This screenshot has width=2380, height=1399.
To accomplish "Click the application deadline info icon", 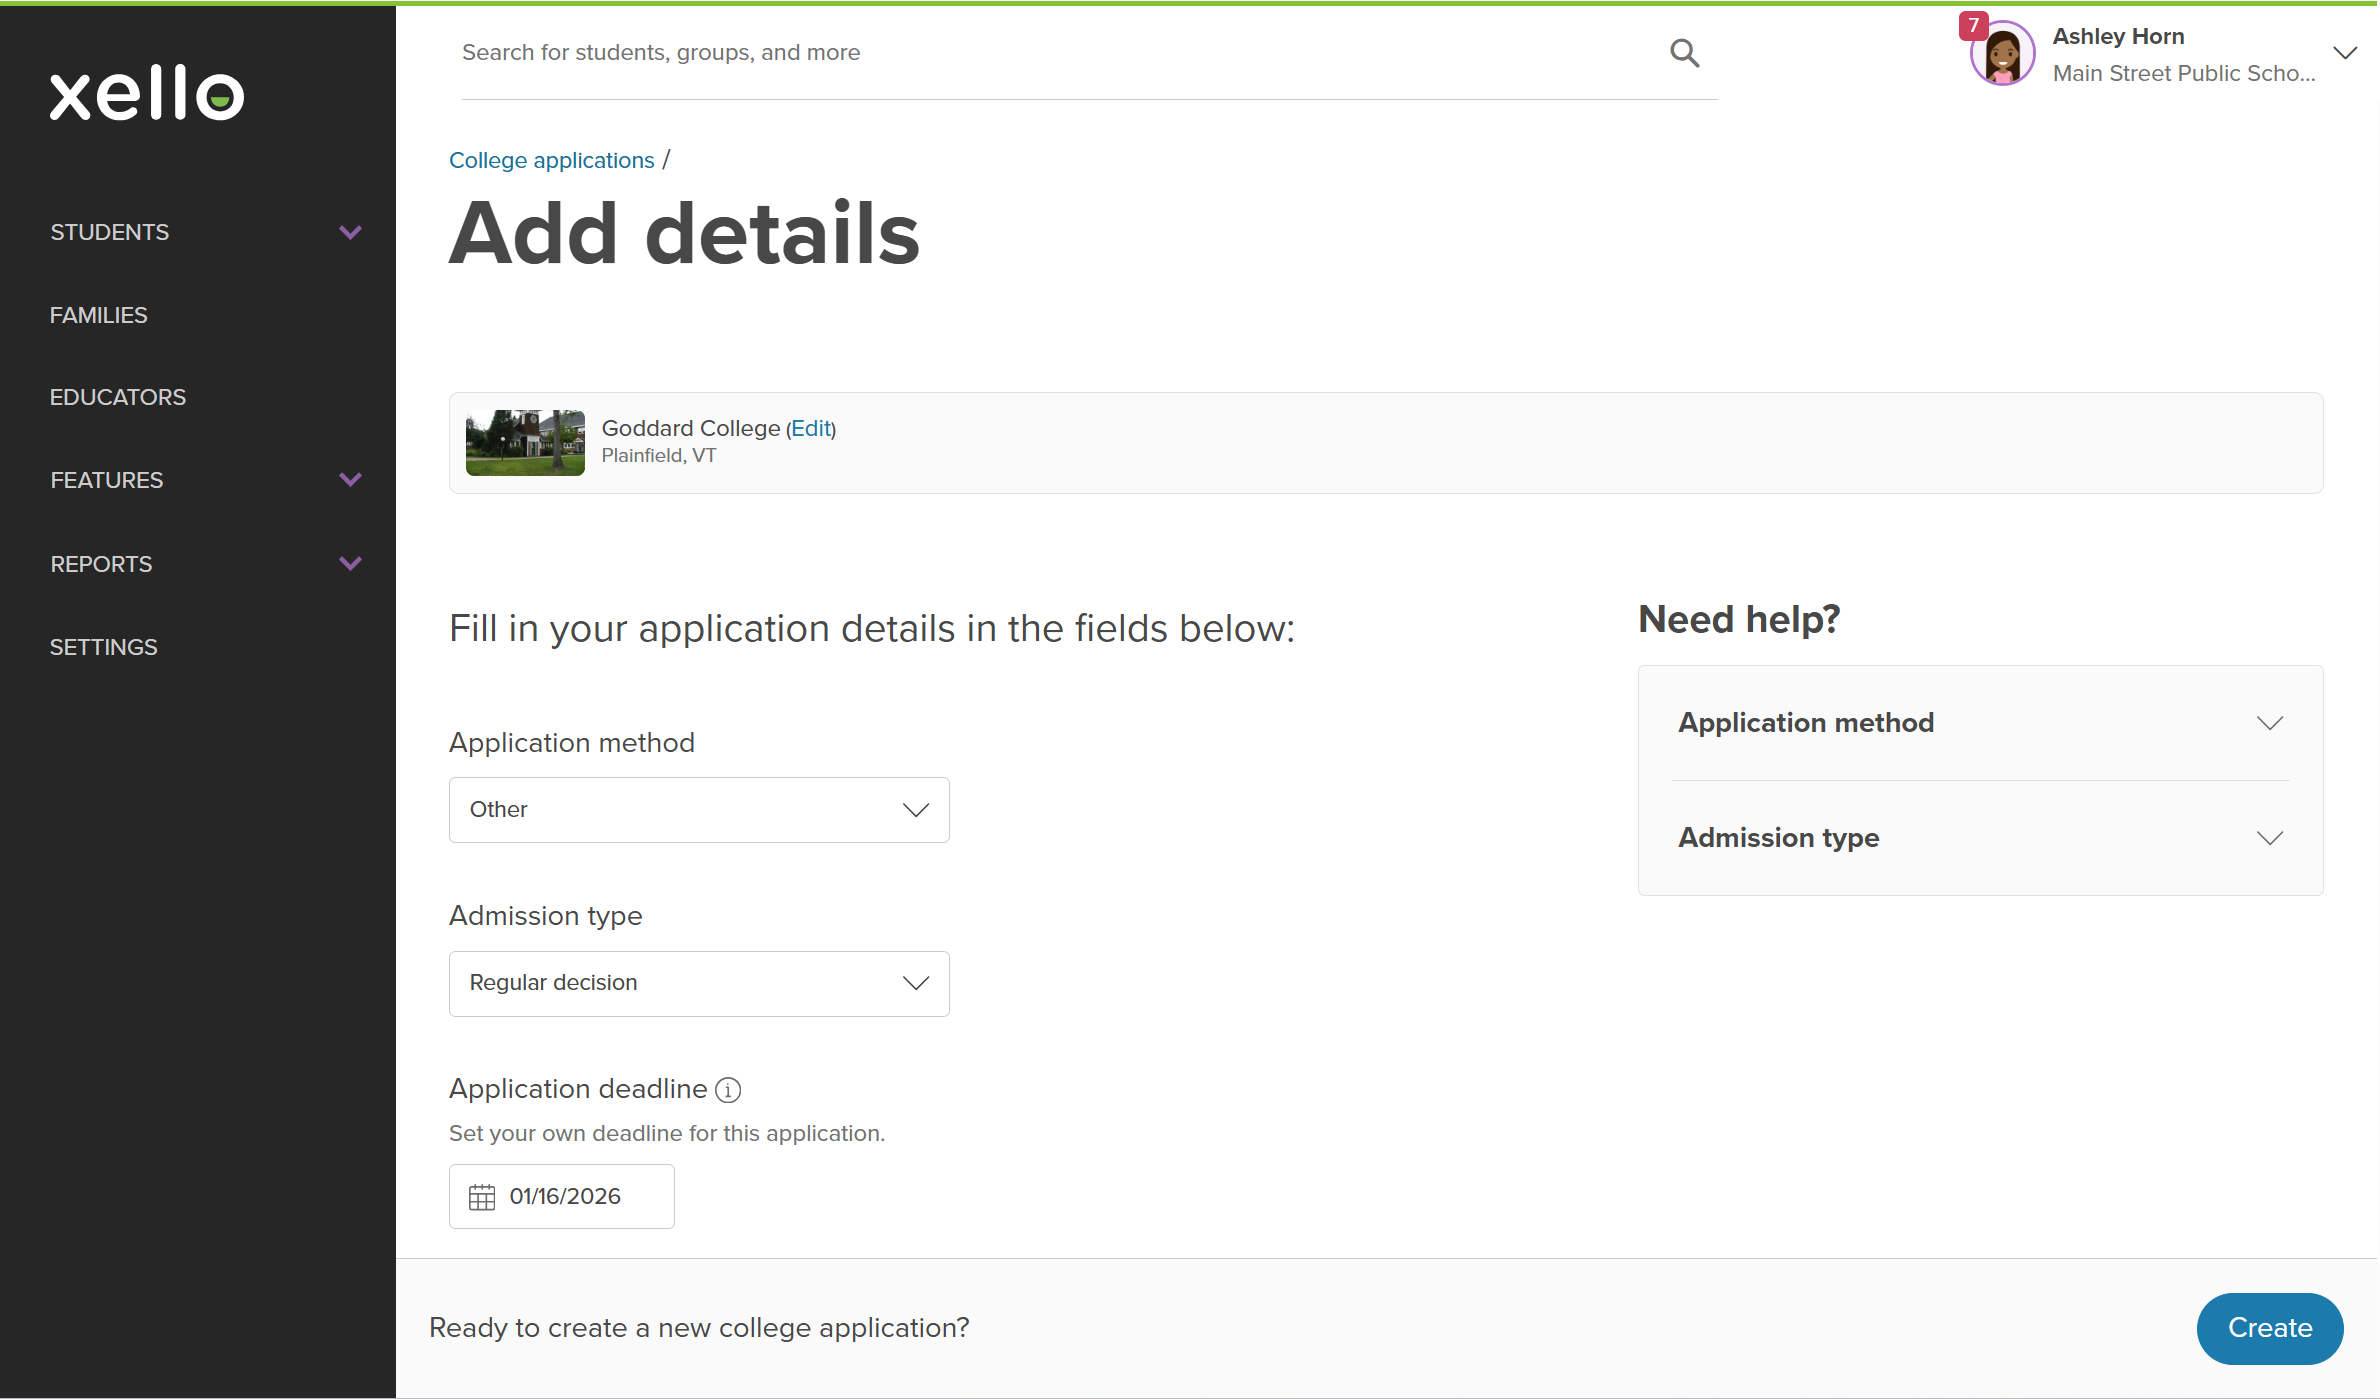I will (x=729, y=1090).
